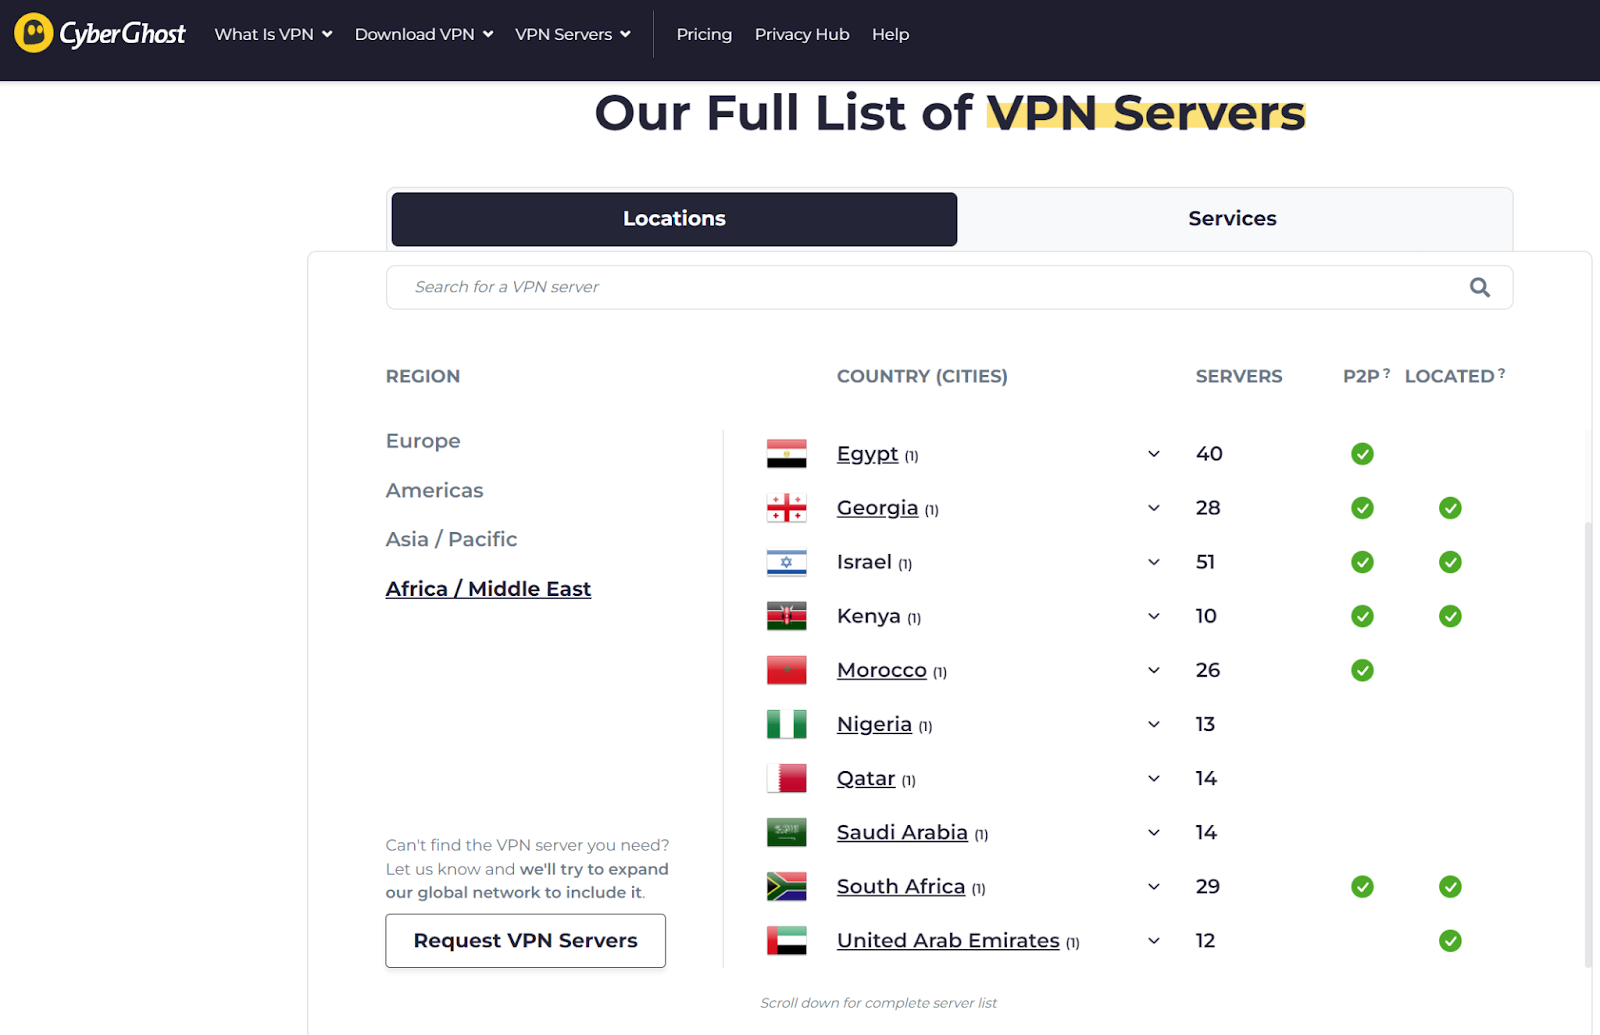This screenshot has width=1600, height=1035.
Task: Open the Privacy Hub page
Action: click(x=802, y=34)
